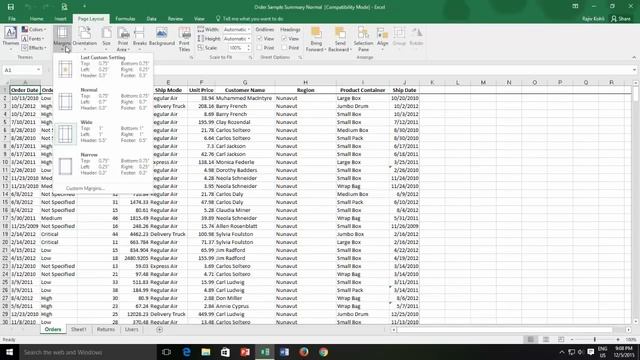Choose Normal margins preset
This screenshot has width=640, height=360.
point(103,99)
